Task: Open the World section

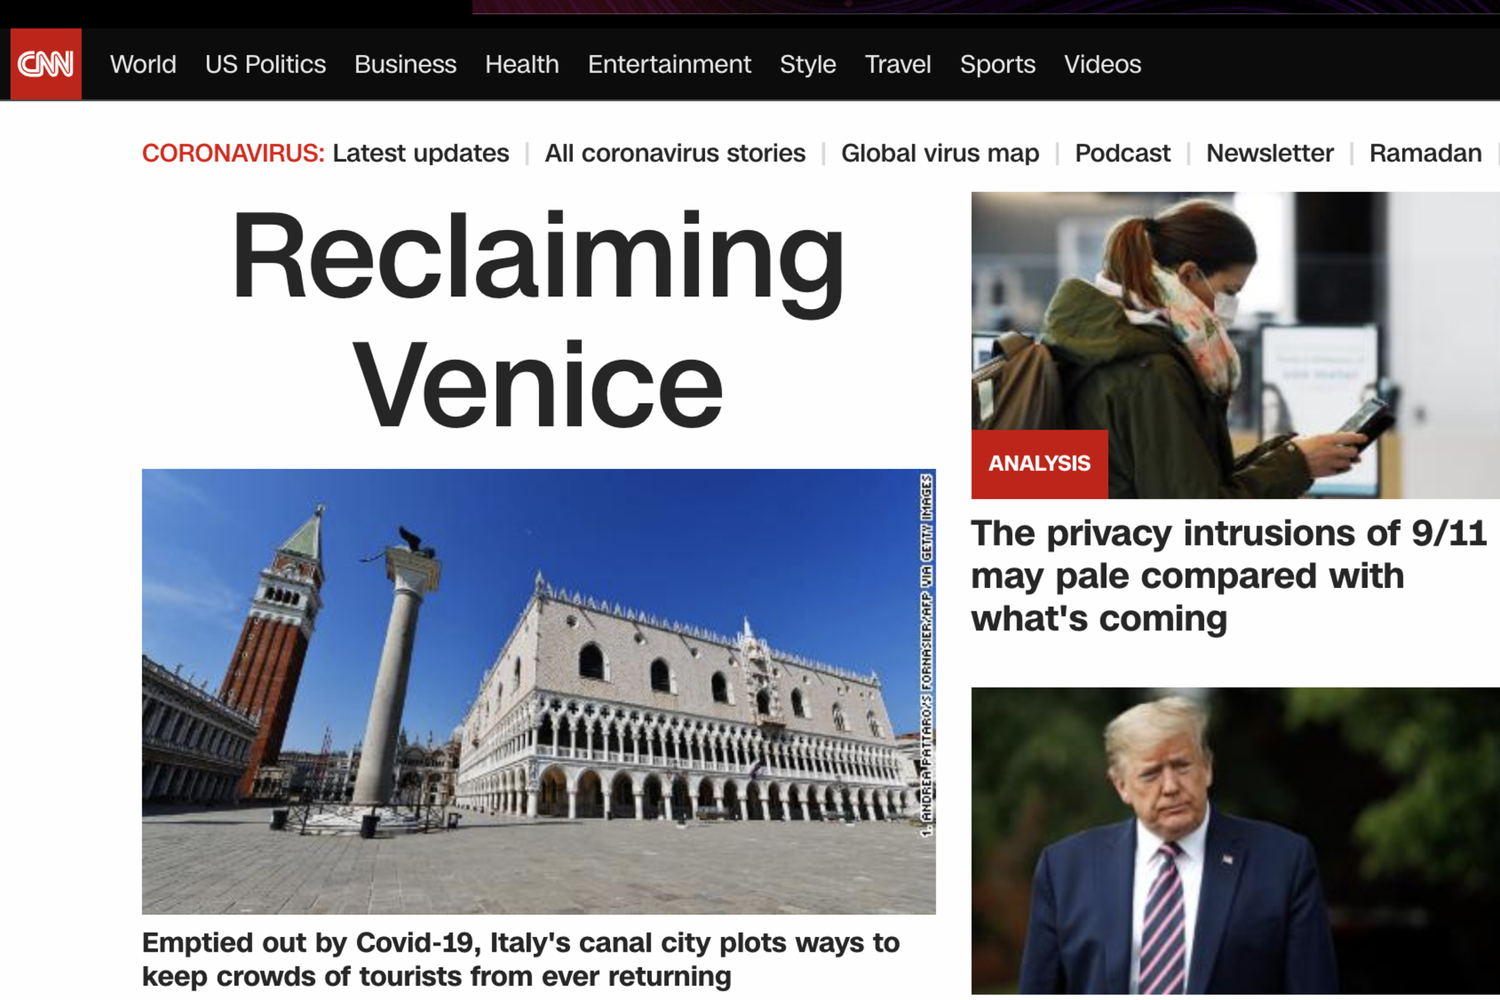Action: tap(143, 64)
